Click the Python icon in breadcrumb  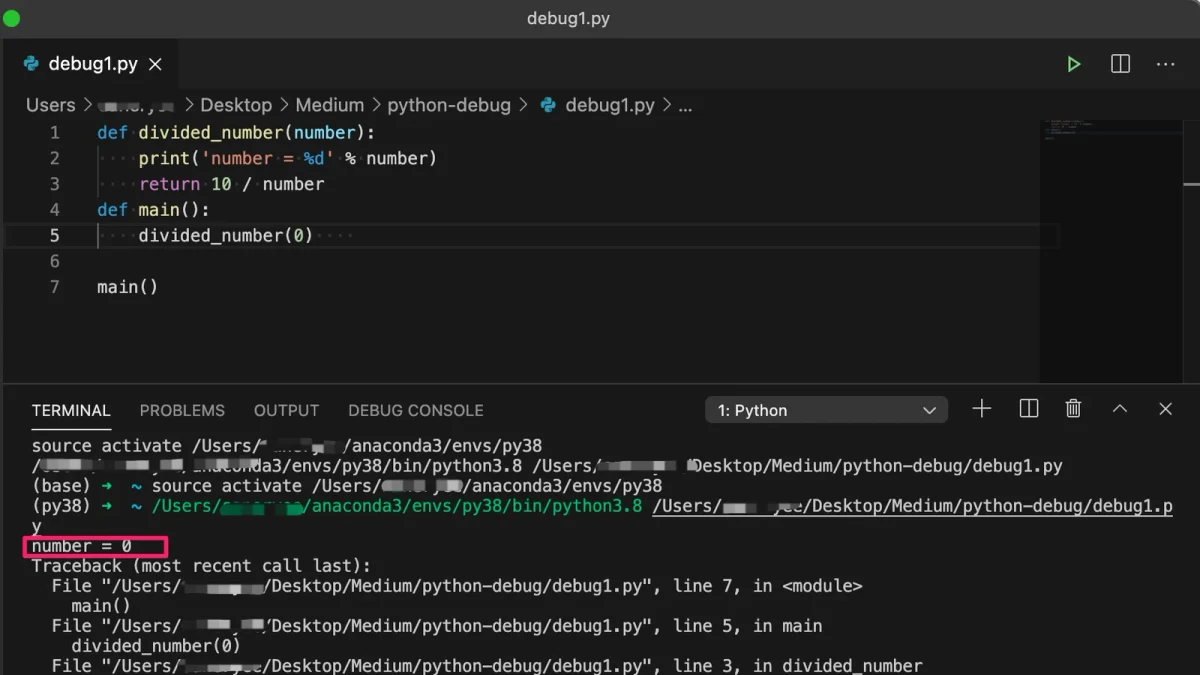point(548,105)
